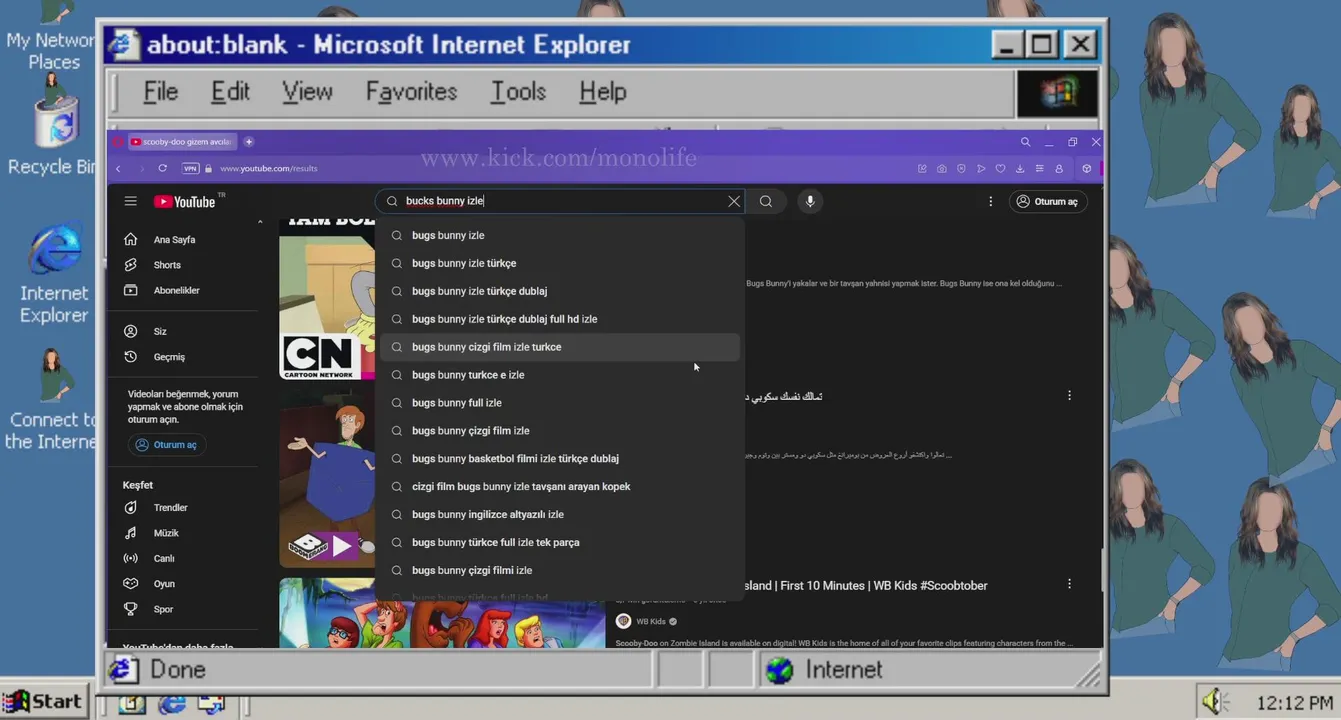Open the File menu in Internet Explorer
This screenshot has width=1341, height=720.
click(160, 92)
